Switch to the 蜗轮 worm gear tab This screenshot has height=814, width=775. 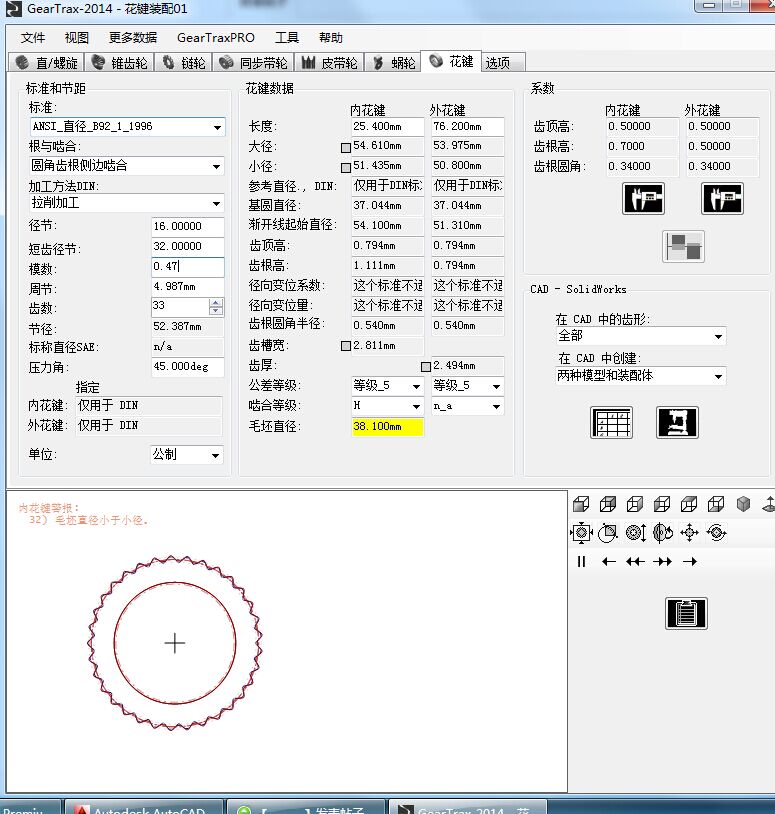(x=393, y=63)
